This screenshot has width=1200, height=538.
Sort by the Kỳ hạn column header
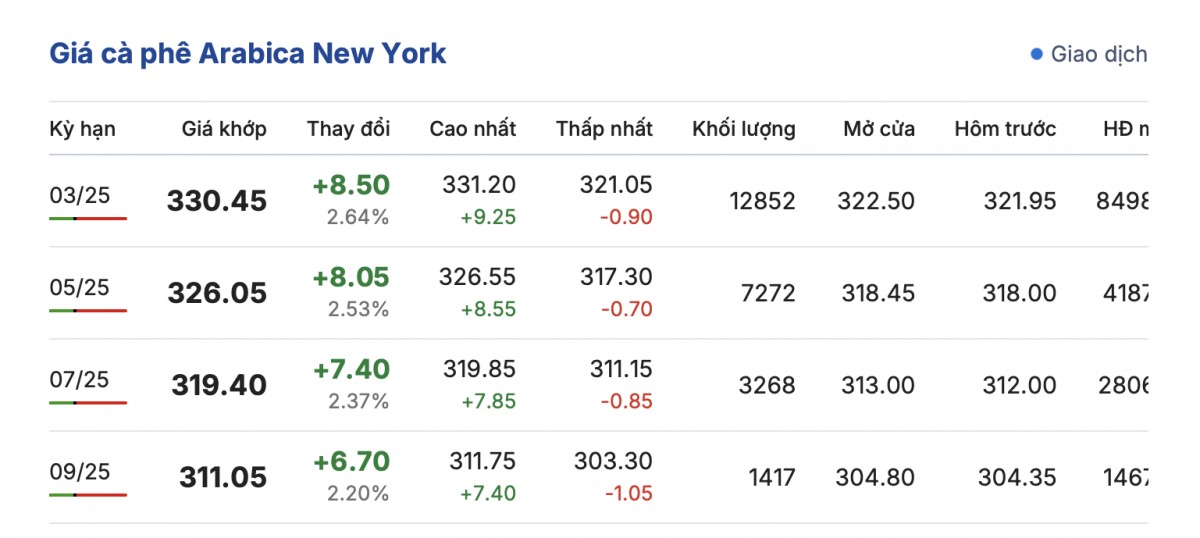(x=82, y=129)
